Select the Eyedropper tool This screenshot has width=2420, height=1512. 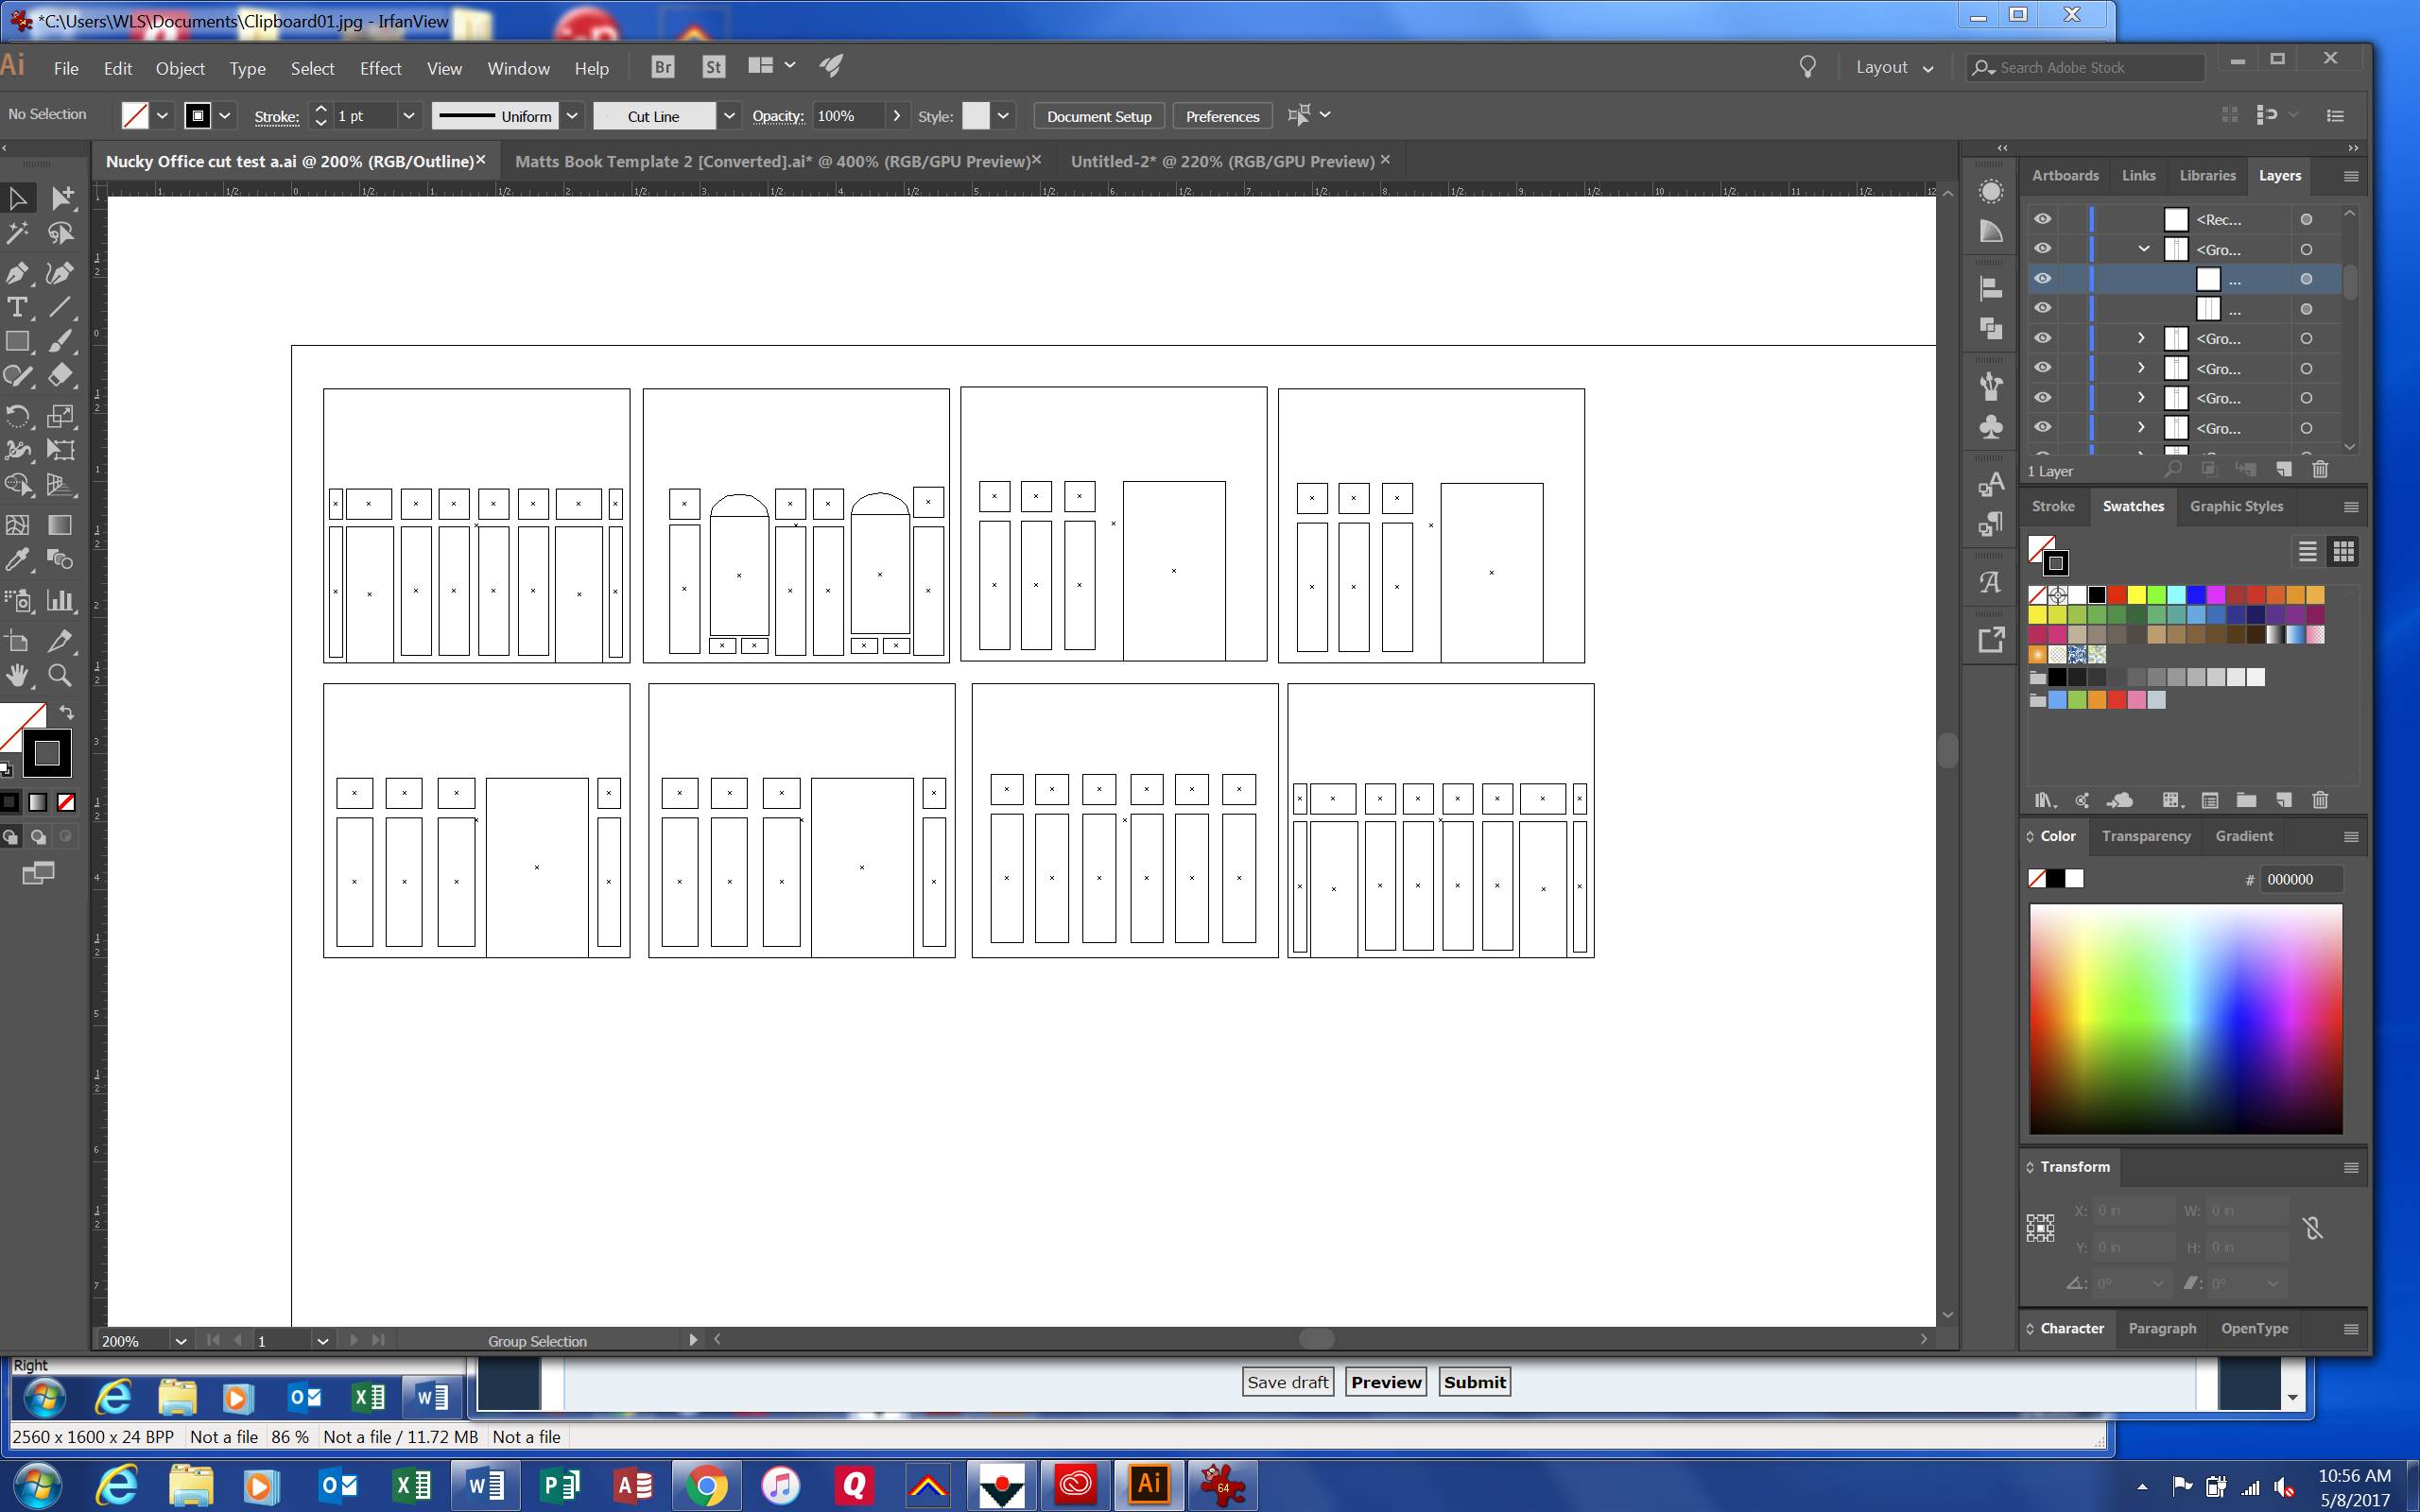pos(17,560)
